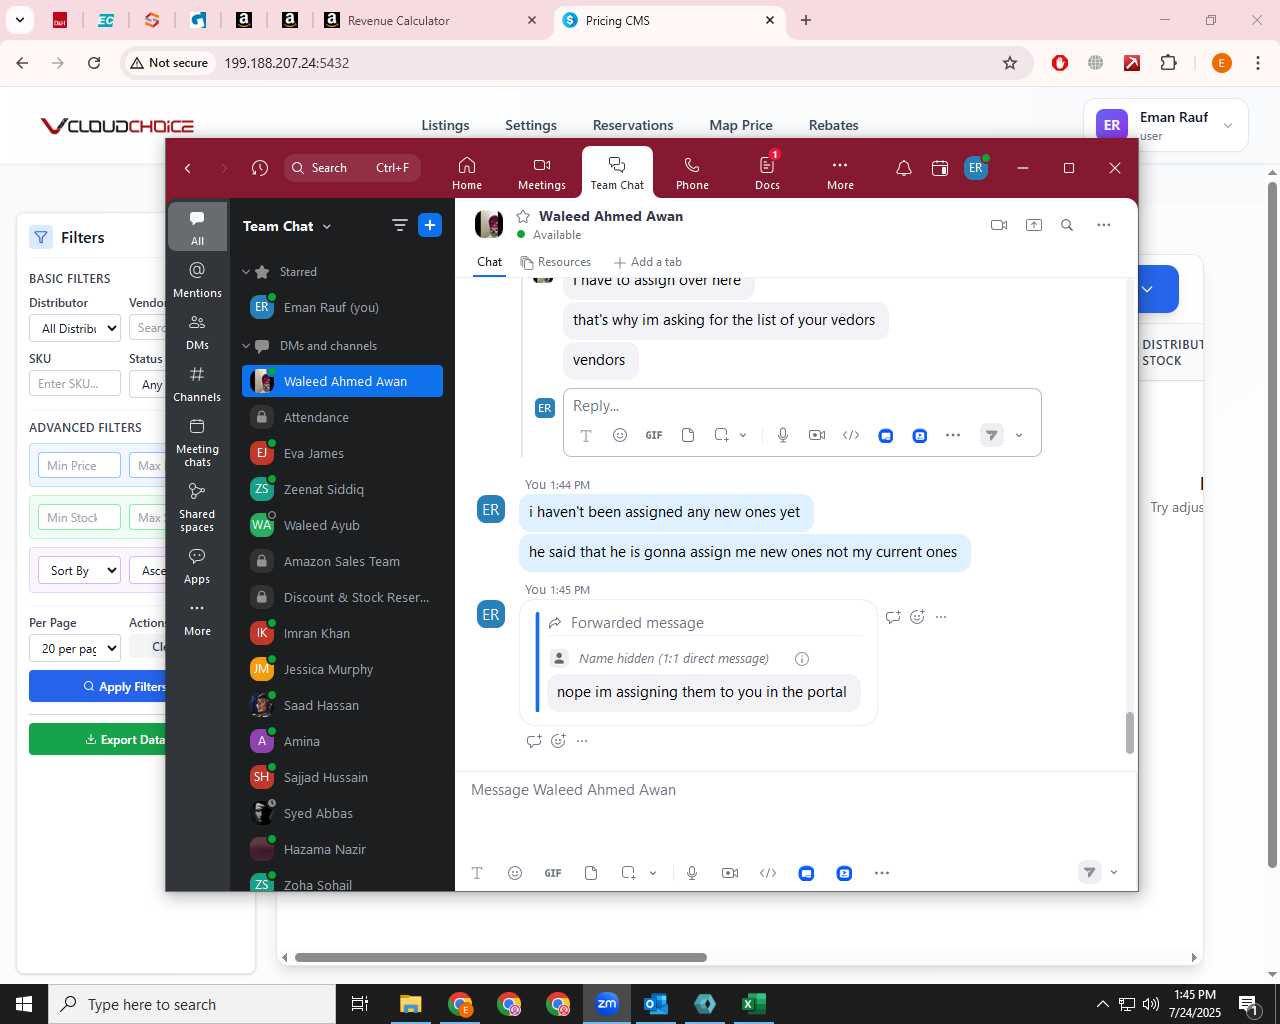Open Meeting chats in sidebar
The image size is (1280, 1024).
click(x=197, y=442)
